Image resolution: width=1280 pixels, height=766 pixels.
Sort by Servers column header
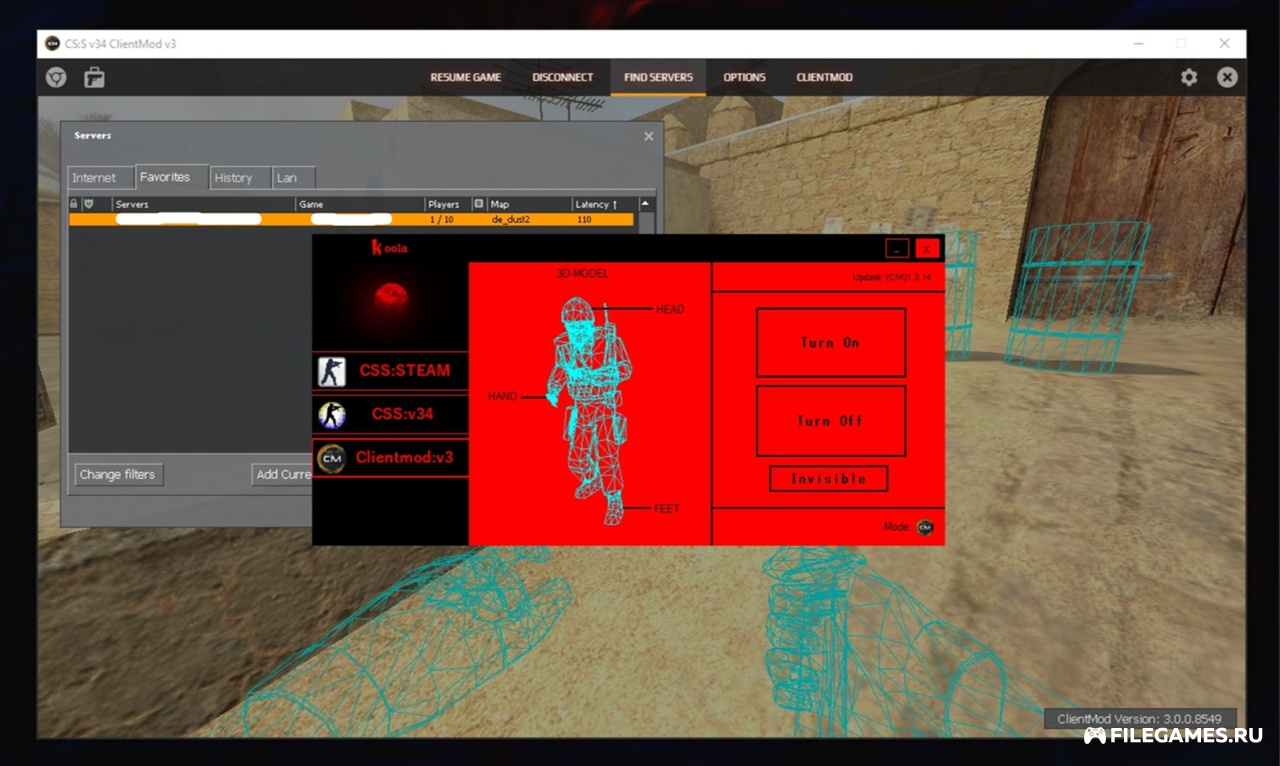203,204
